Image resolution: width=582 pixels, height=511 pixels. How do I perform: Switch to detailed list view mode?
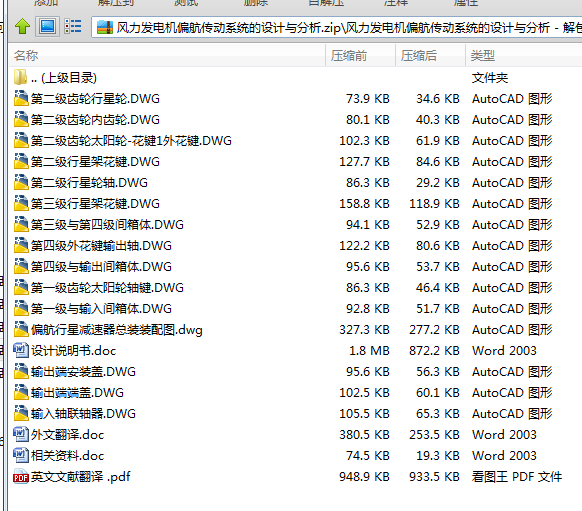[x=73, y=26]
